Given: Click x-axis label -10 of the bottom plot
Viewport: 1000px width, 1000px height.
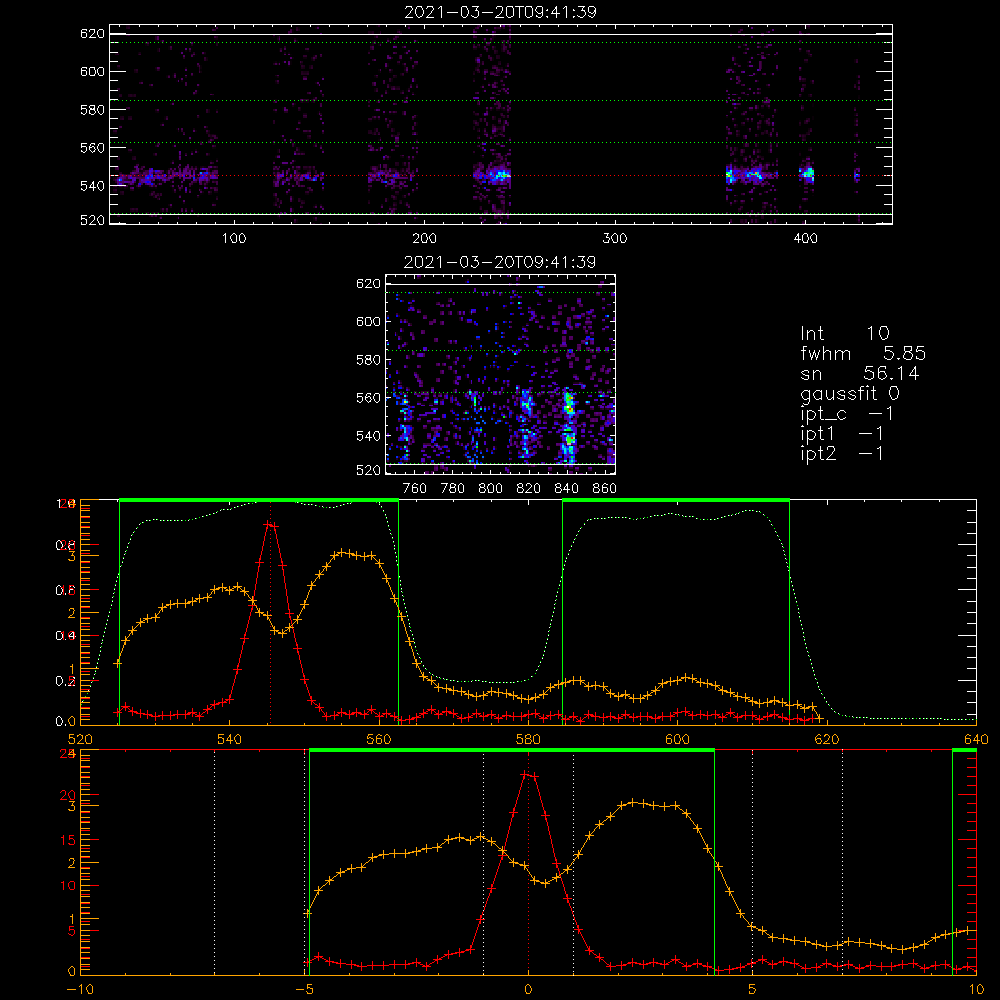Looking at the screenshot, I should (x=80, y=989).
